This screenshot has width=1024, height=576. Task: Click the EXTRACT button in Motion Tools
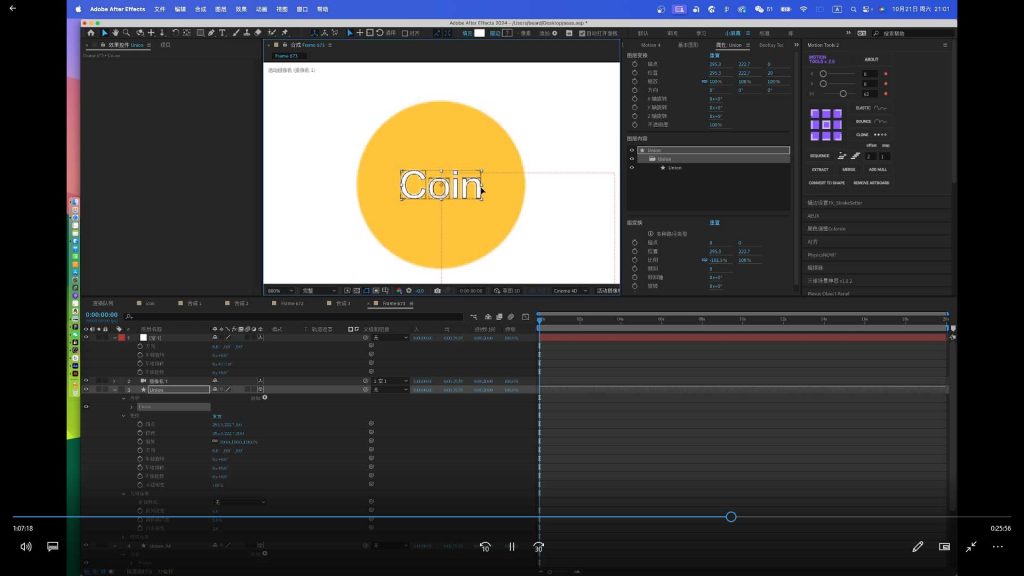coord(818,169)
